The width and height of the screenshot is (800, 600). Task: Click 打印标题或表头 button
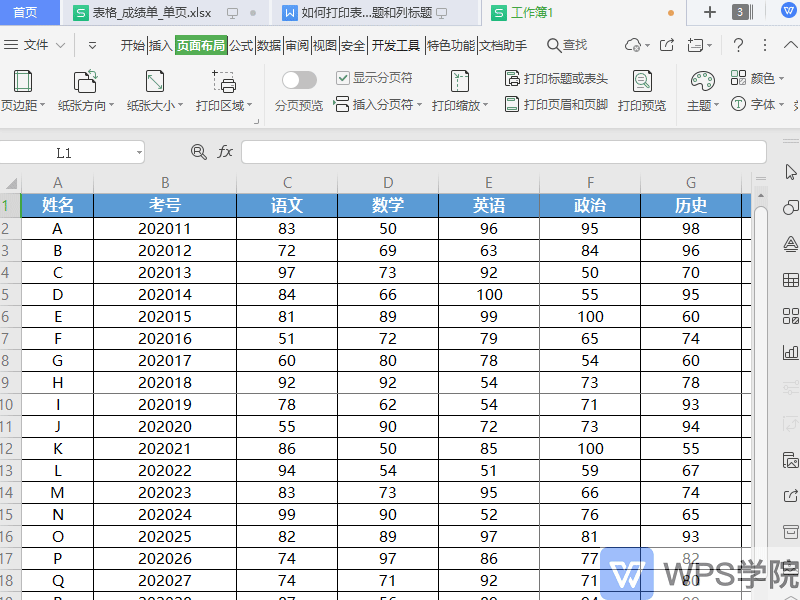(x=556, y=79)
